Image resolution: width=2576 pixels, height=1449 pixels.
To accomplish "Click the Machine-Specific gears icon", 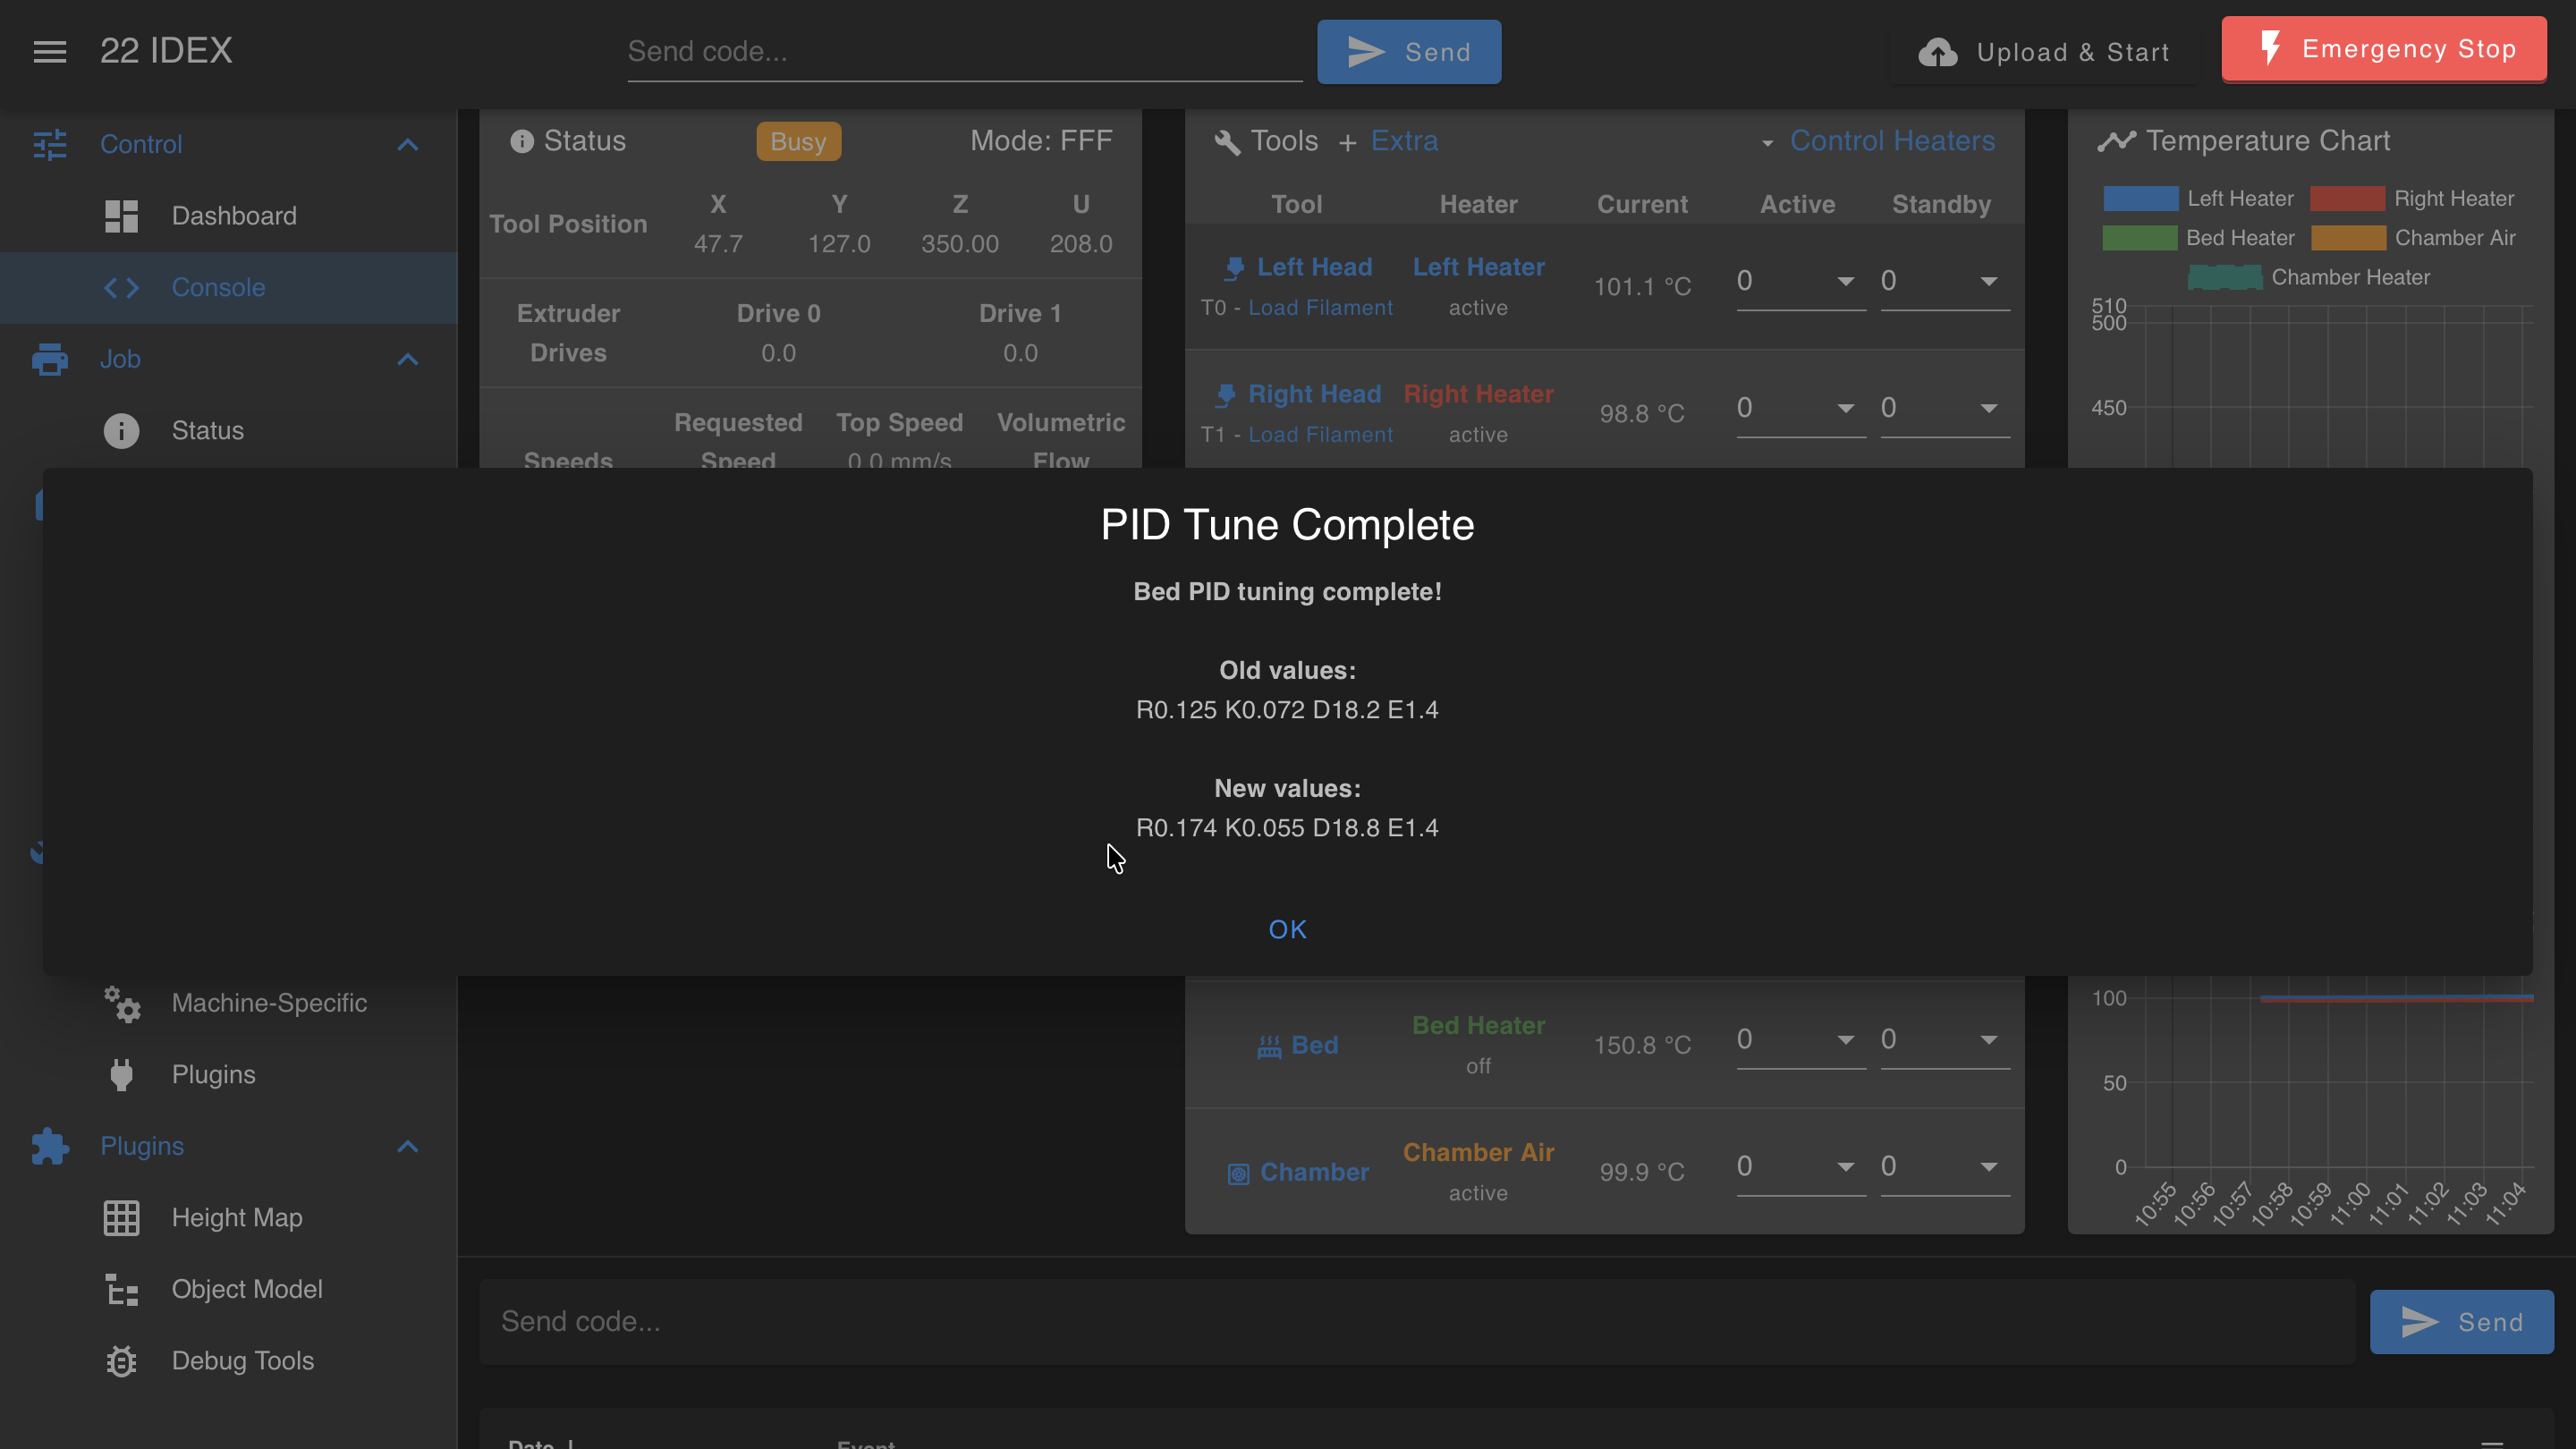I will [122, 1004].
